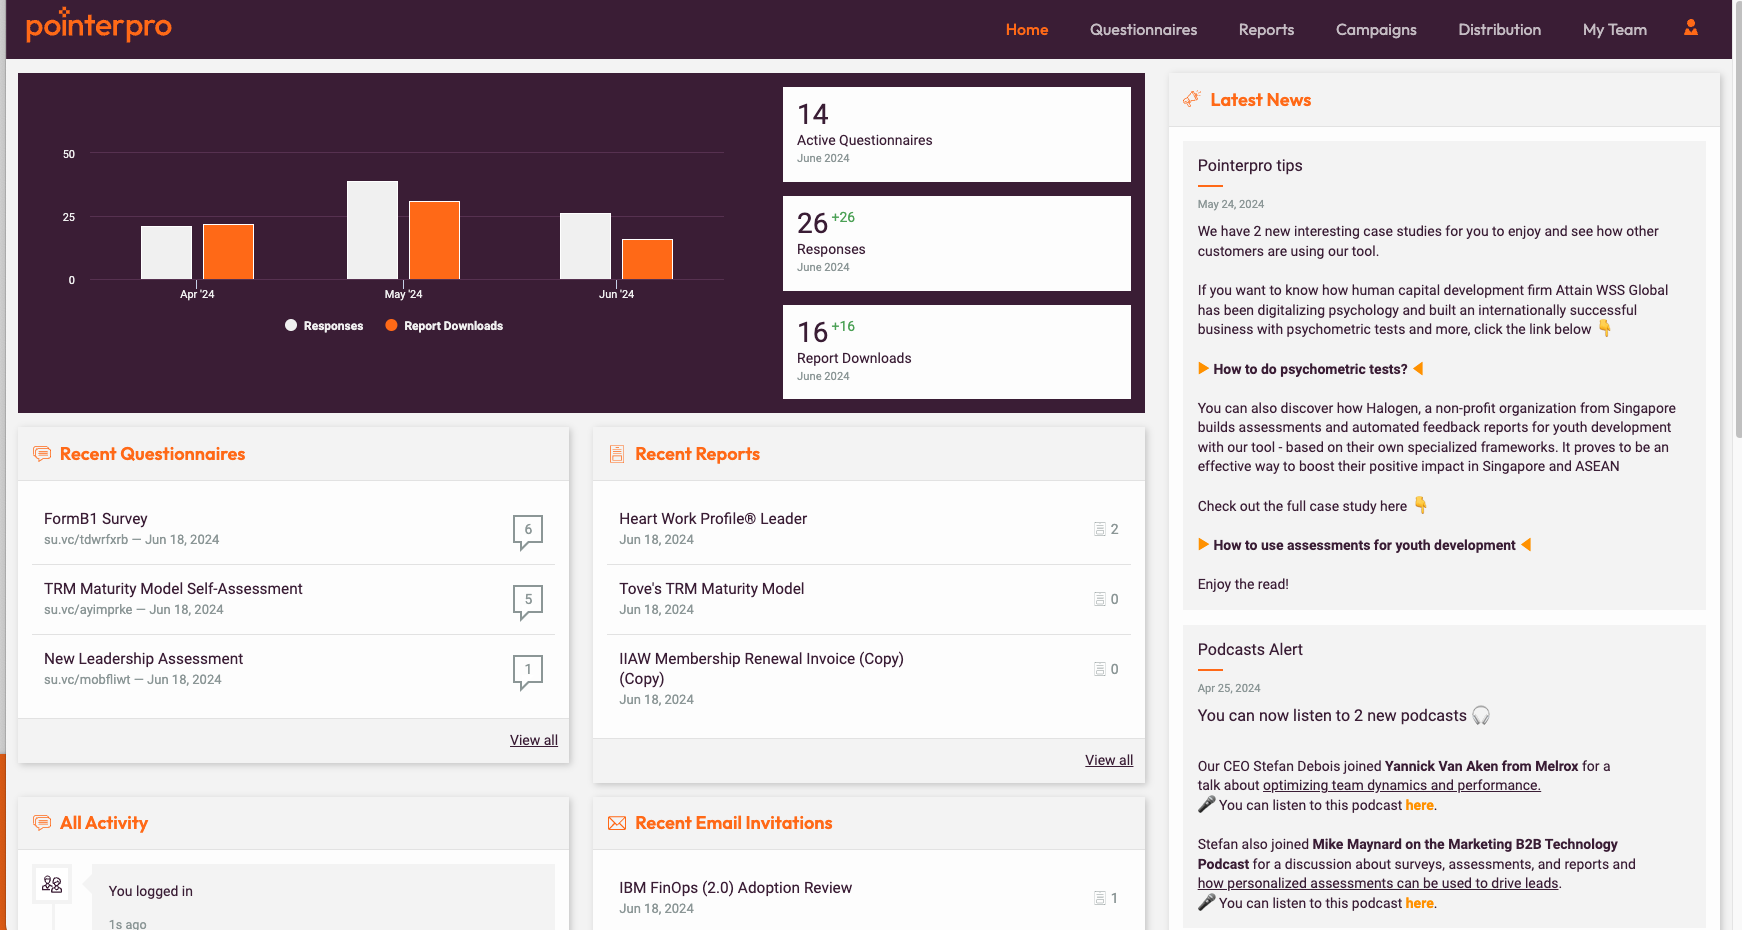Image resolution: width=1742 pixels, height=930 pixels.
Task: Click the May '24 Responses bar
Action: pos(372,230)
